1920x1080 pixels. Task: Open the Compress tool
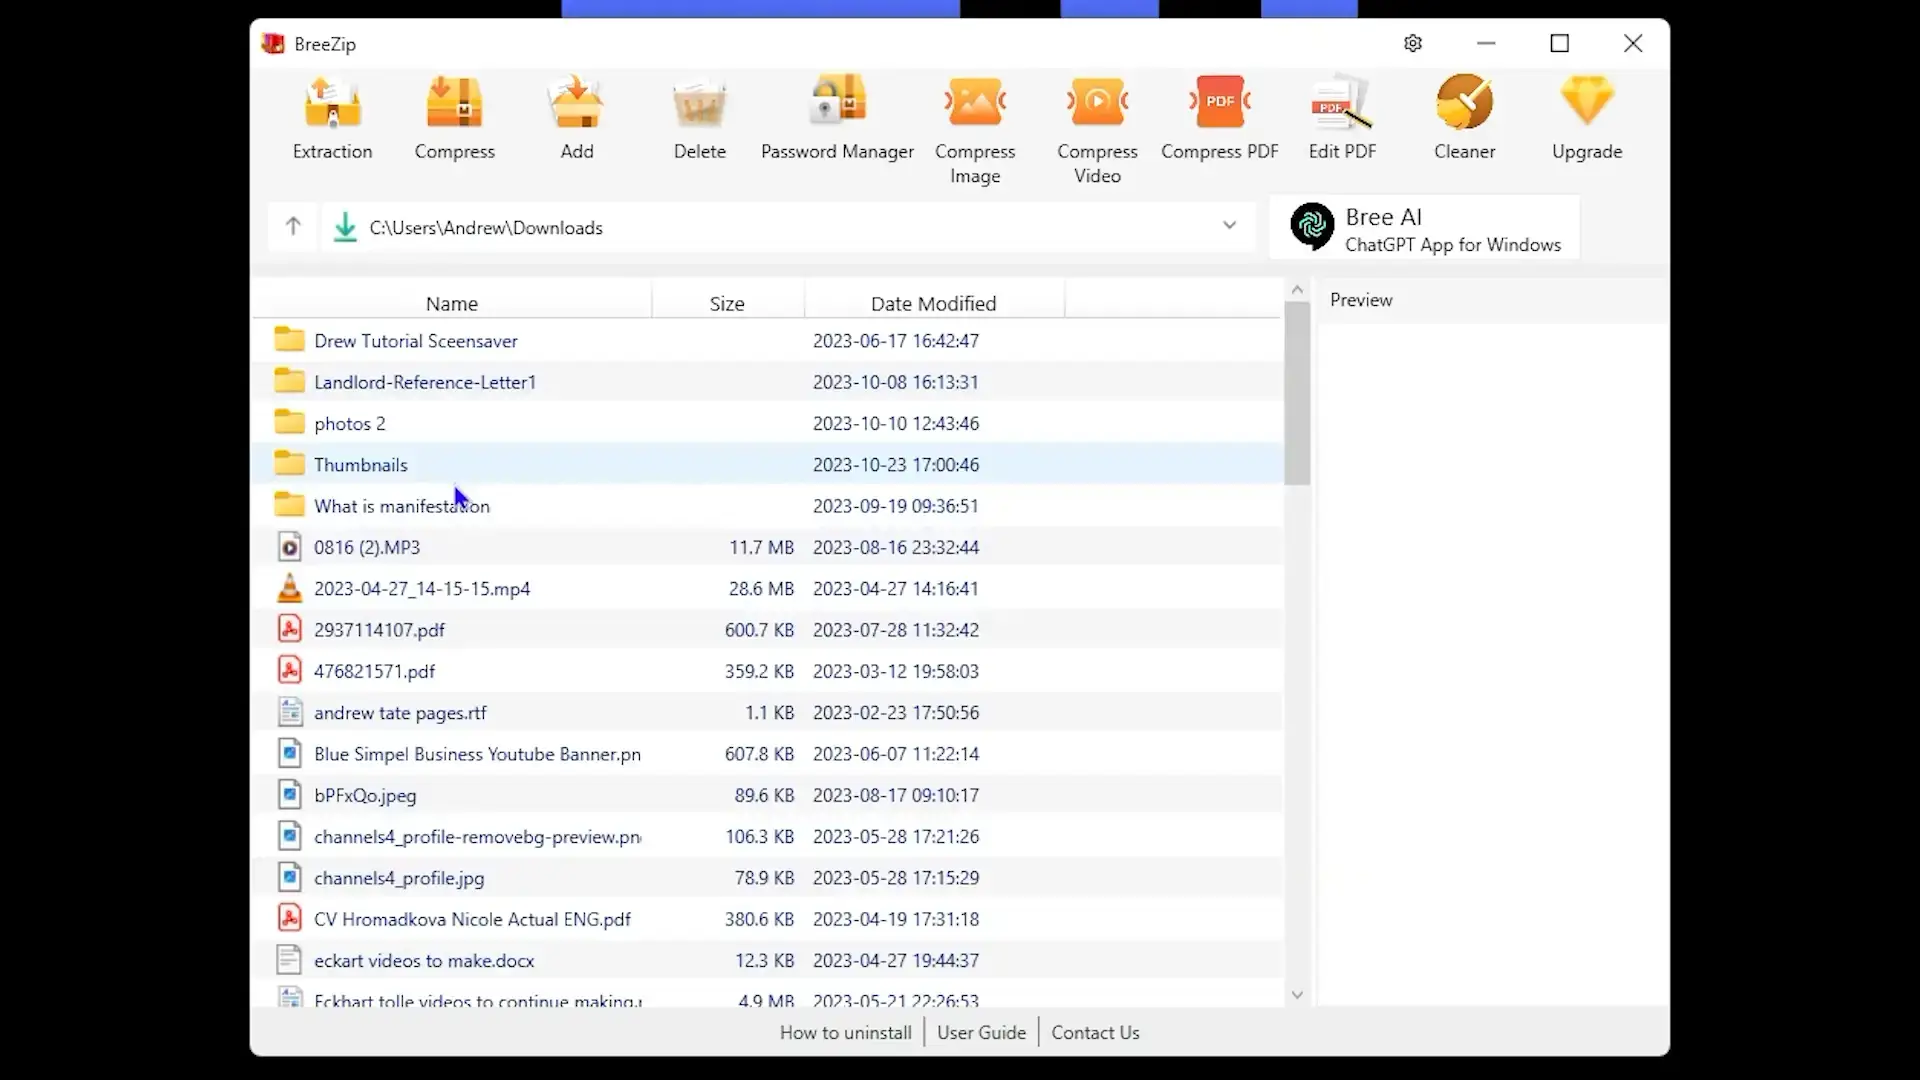pyautogui.click(x=454, y=117)
